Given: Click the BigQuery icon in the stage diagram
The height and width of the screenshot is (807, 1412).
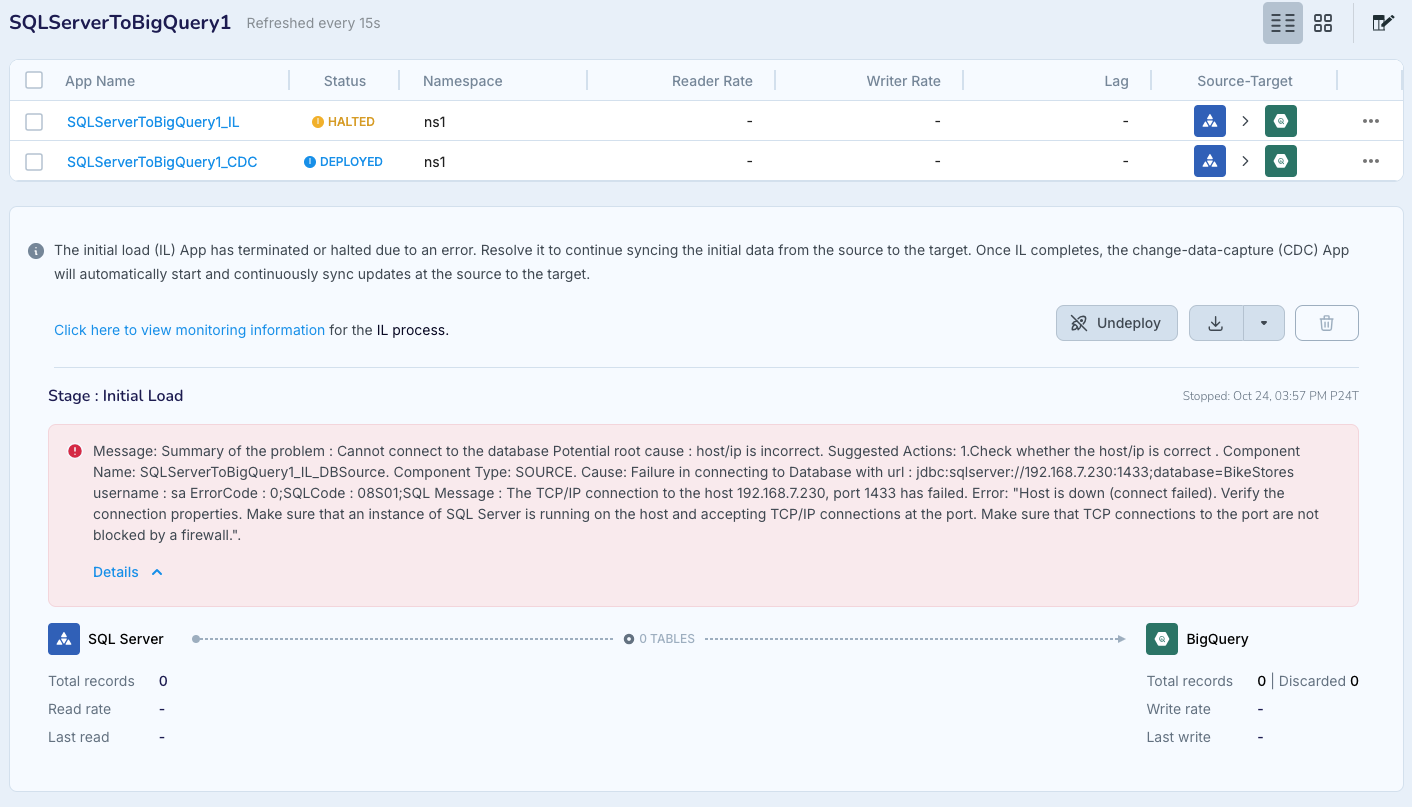Looking at the screenshot, I should coord(1161,639).
